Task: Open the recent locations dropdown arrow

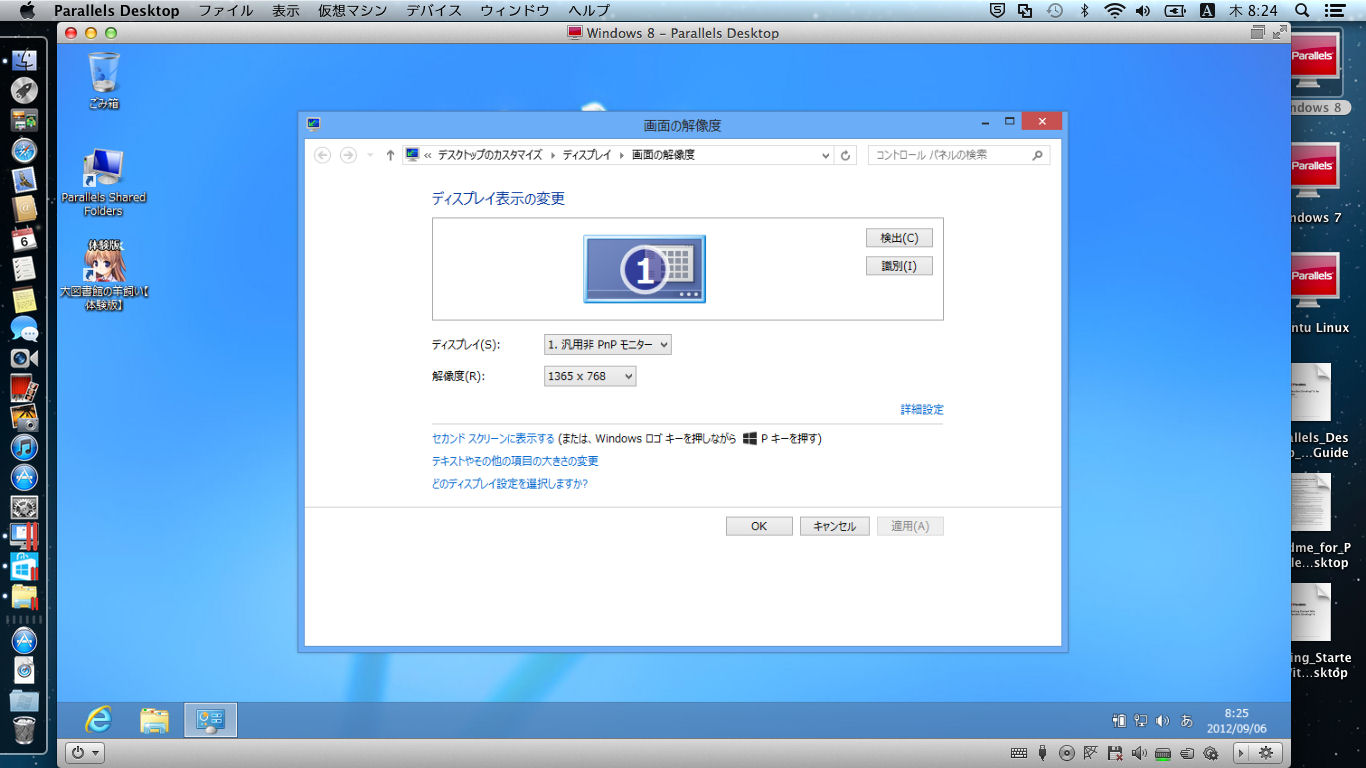Action: (370, 155)
